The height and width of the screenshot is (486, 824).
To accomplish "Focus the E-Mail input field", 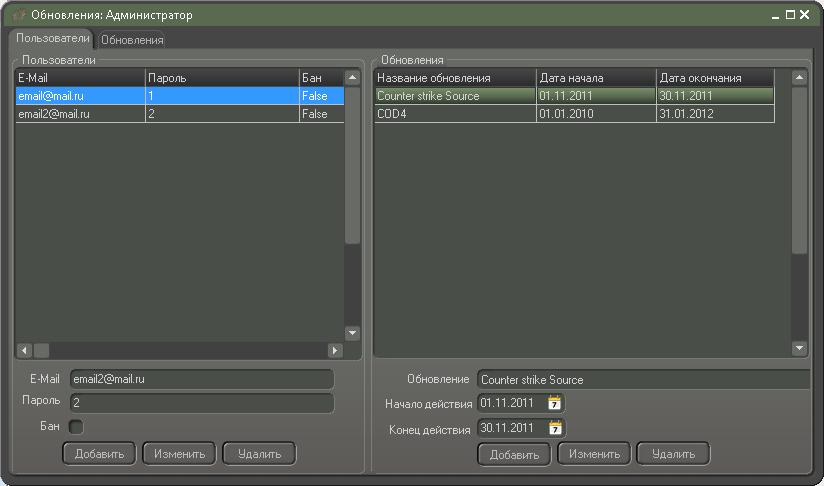I will click(x=202, y=379).
